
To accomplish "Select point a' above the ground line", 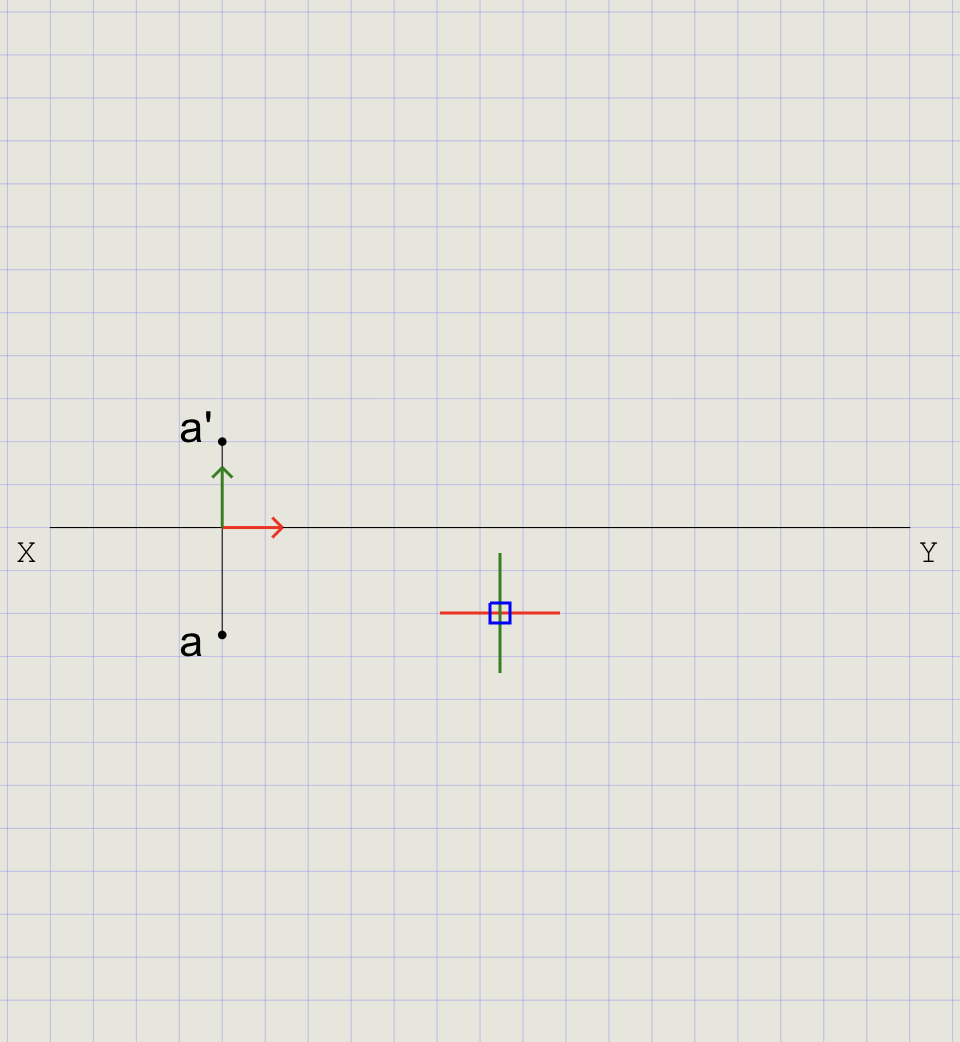I will [x=222, y=439].
